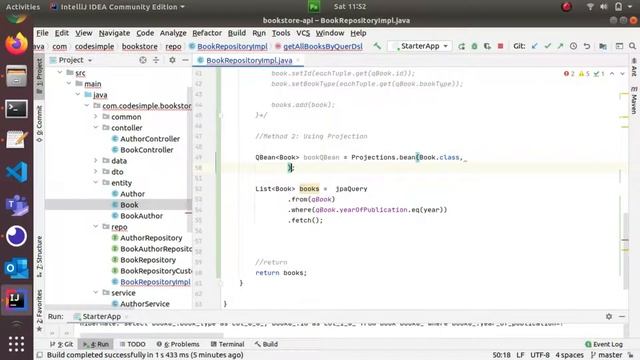Rerun StarterApp with the run icon
640x360 pixels.
click(461, 47)
